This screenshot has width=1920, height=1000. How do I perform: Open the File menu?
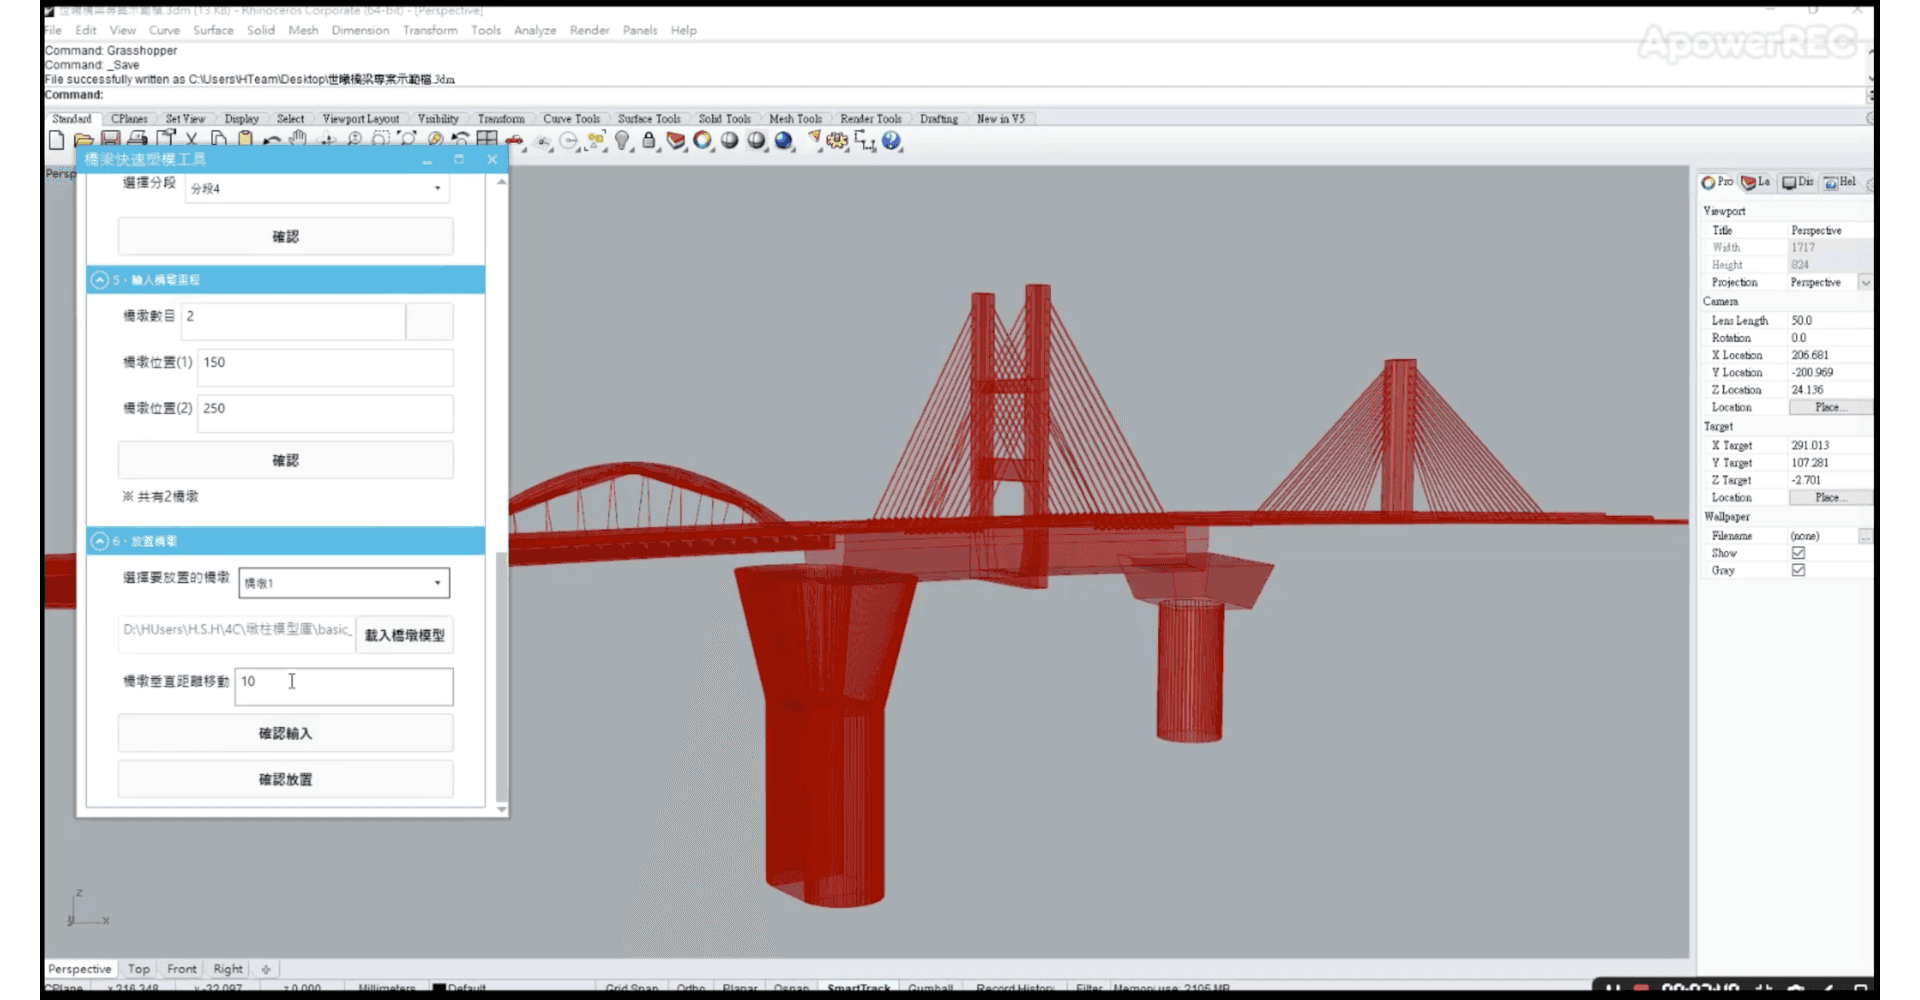(x=52, y=30)
